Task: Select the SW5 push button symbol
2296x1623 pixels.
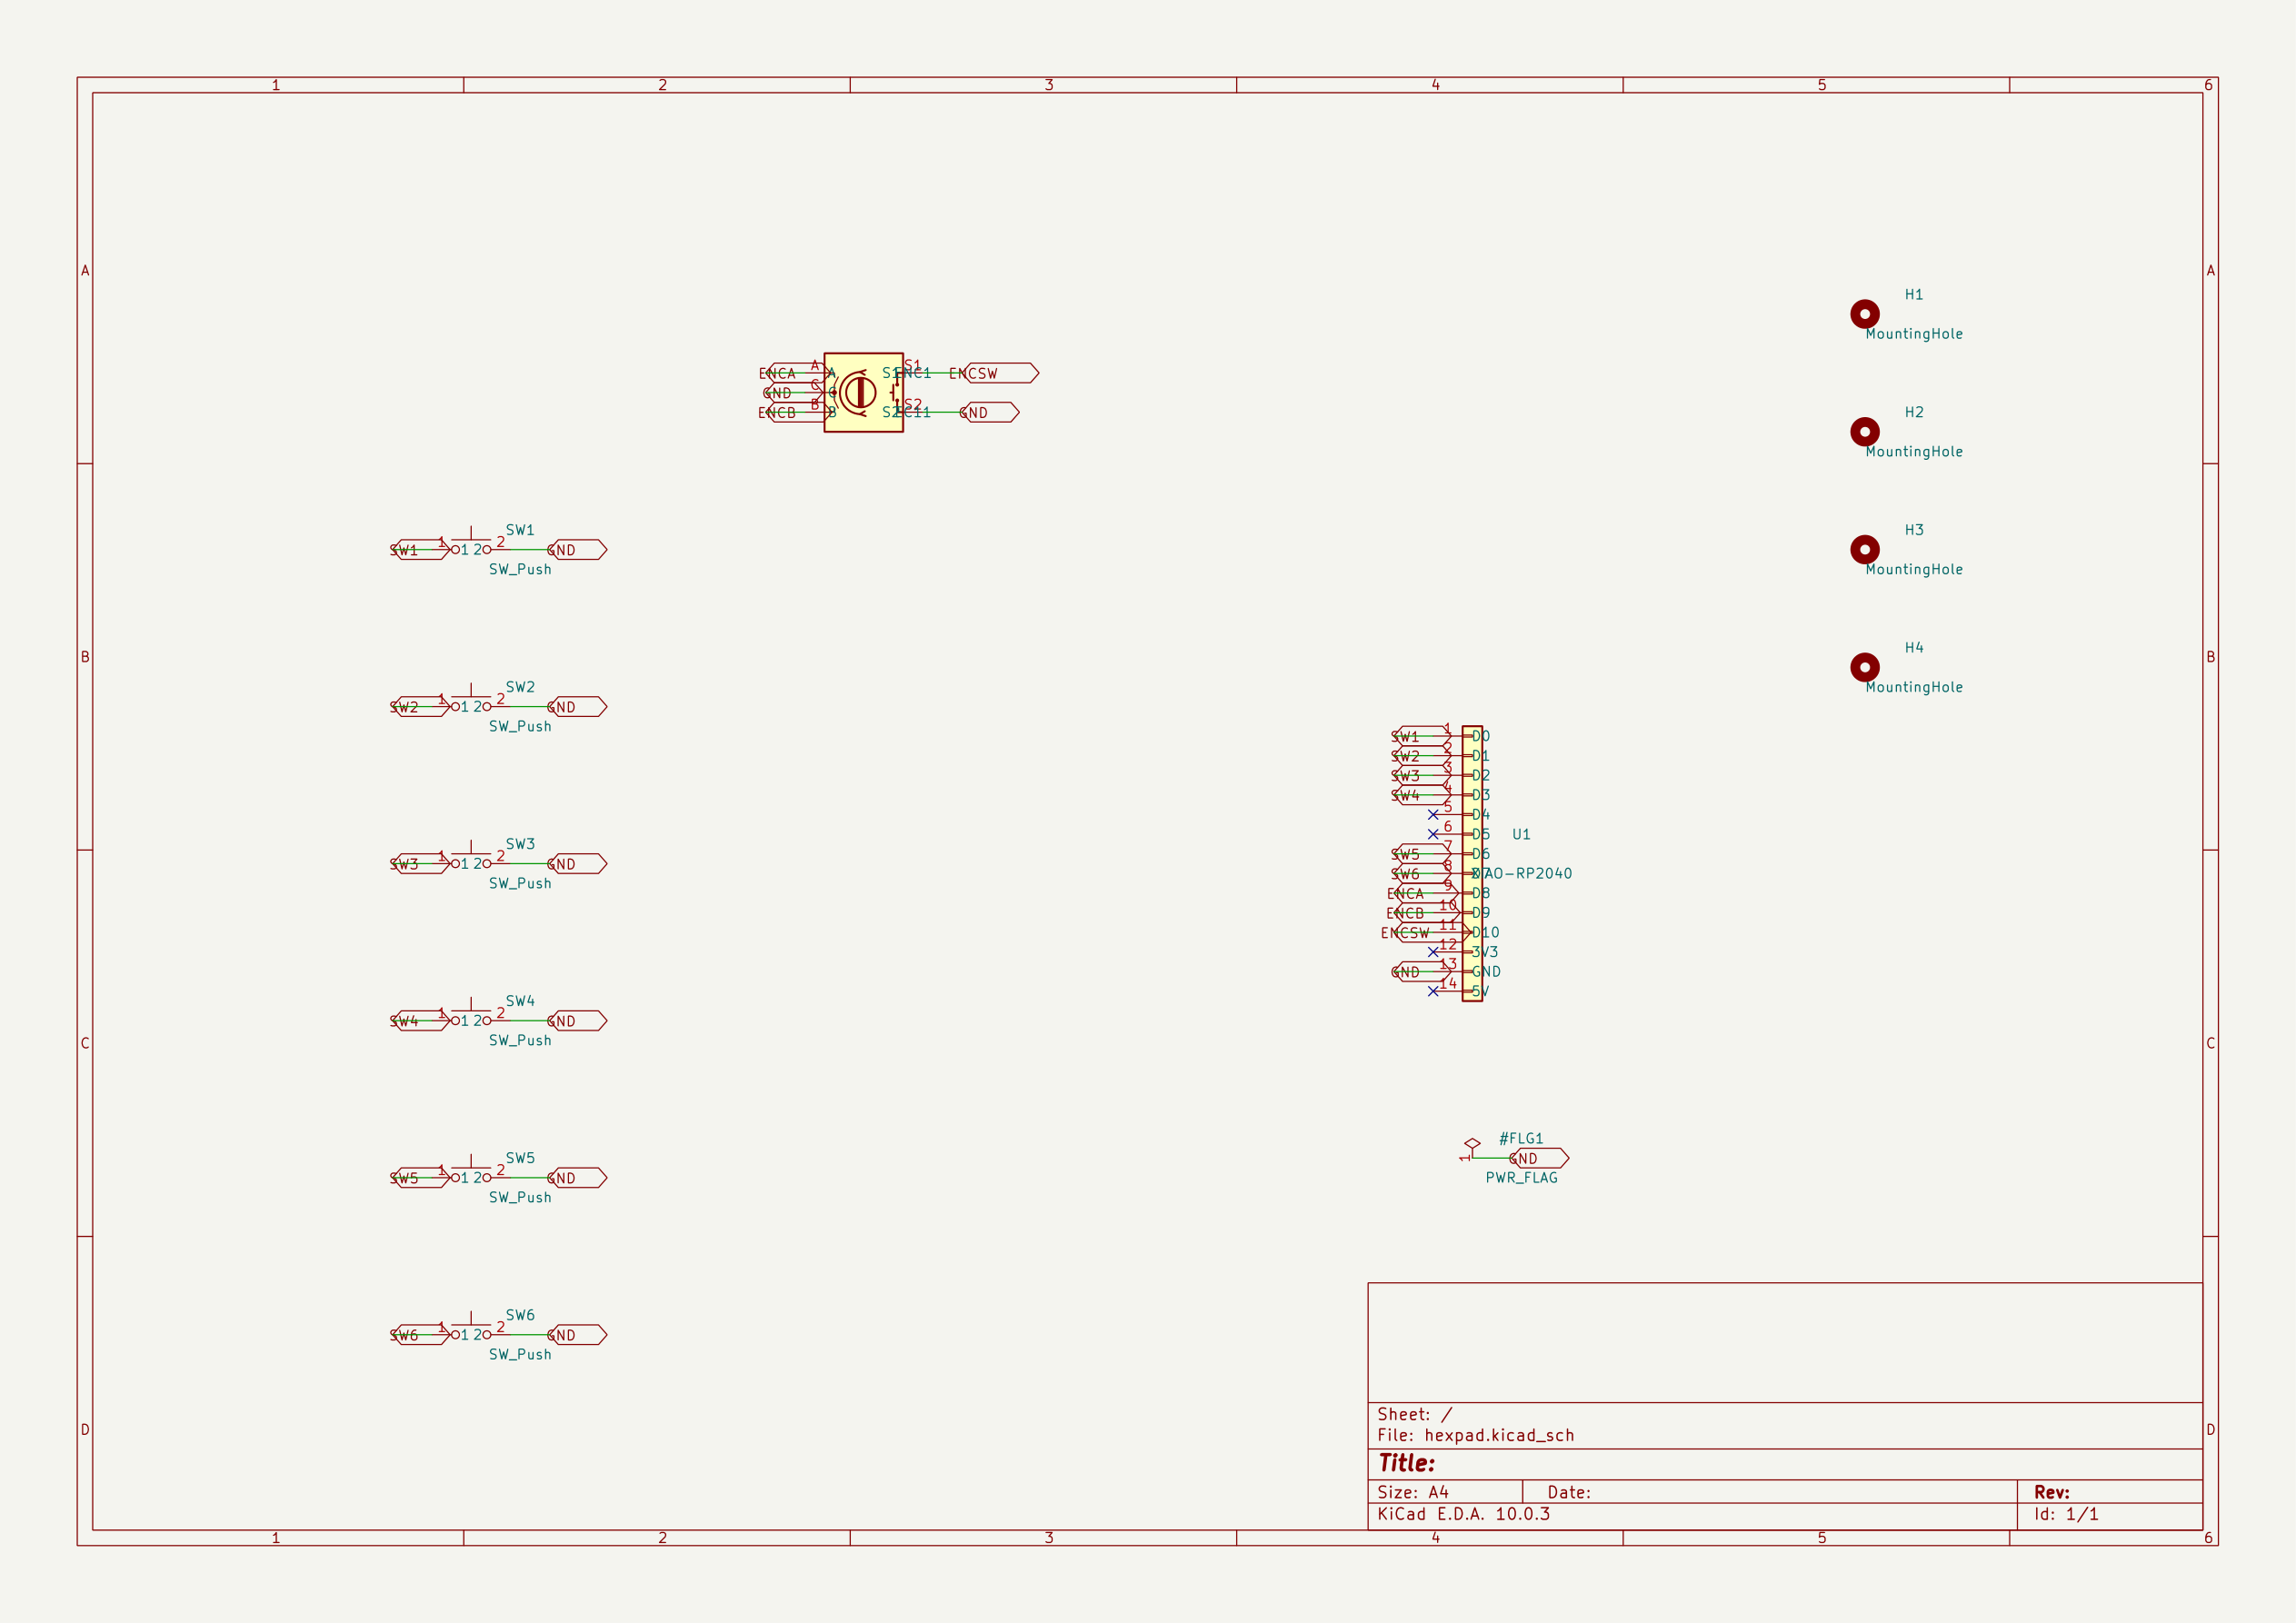Action: point(471,1171)
